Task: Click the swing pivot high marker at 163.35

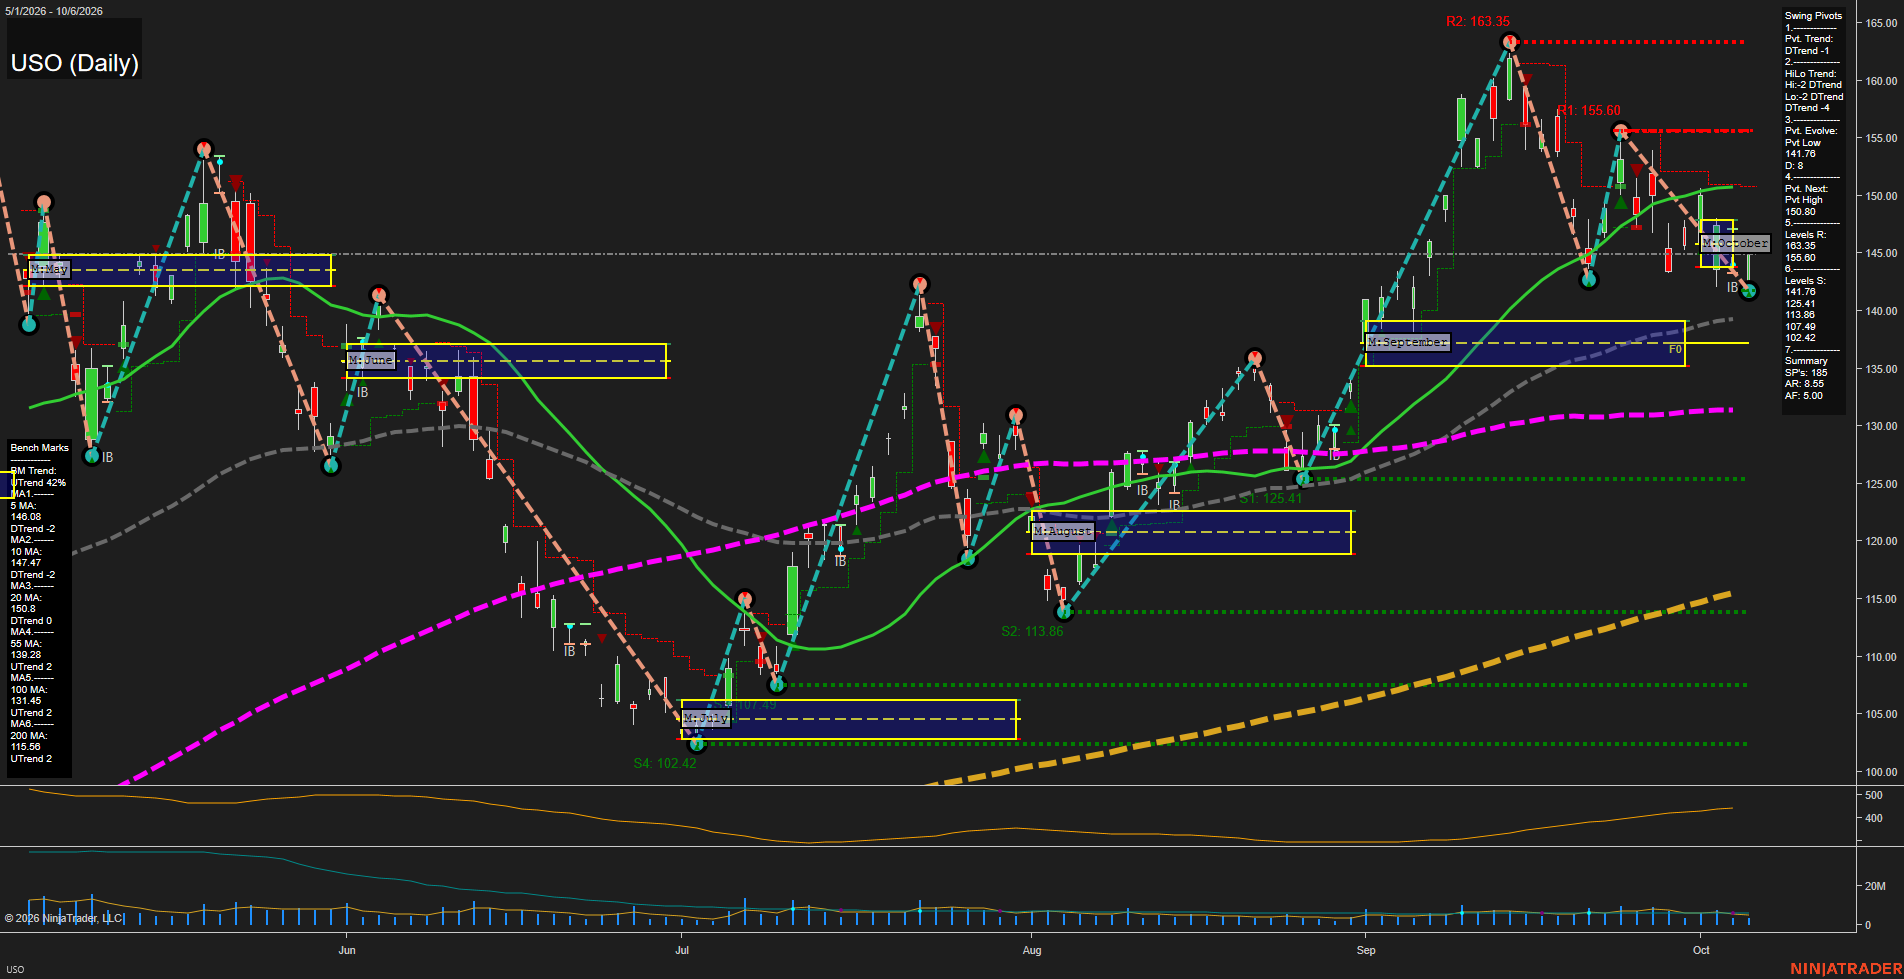Action: pyautogui.click(x=1510, y=42)
